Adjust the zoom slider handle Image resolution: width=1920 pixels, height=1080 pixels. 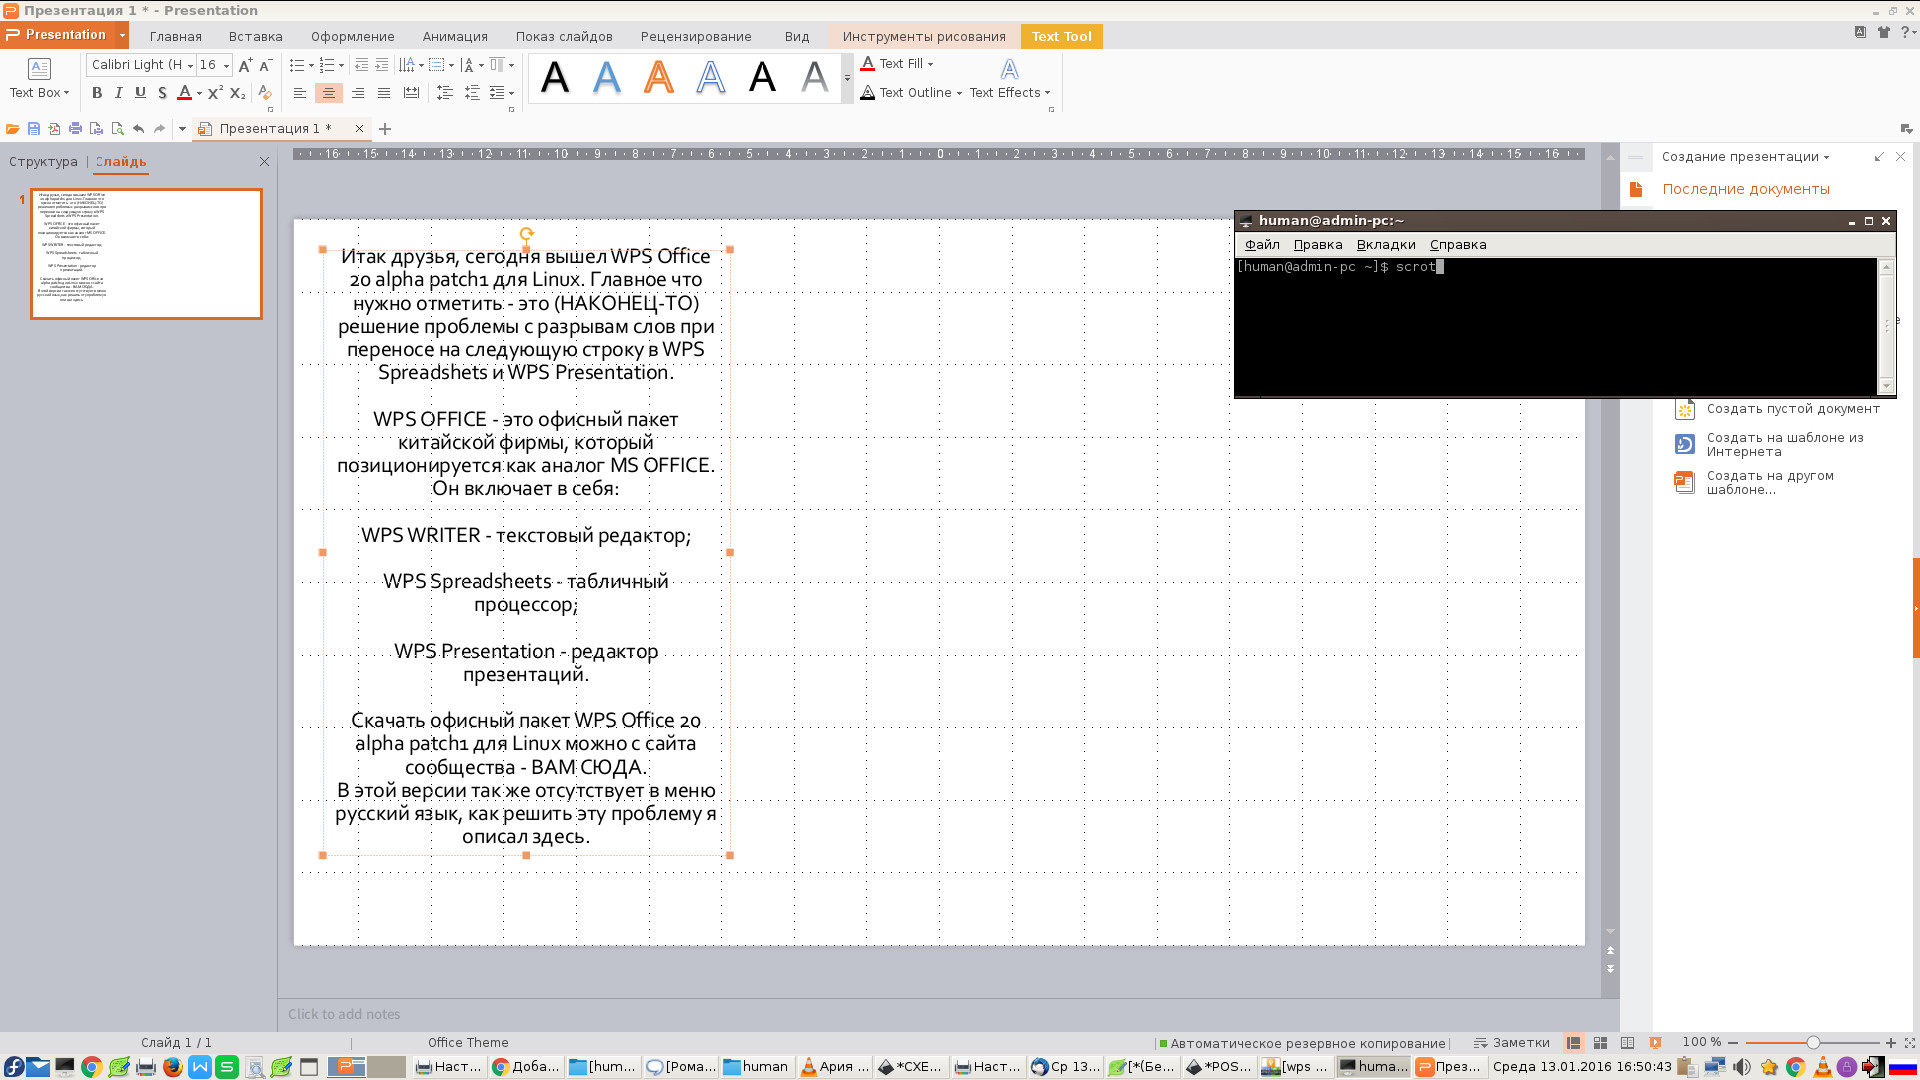click(x=1813, y=1043)
